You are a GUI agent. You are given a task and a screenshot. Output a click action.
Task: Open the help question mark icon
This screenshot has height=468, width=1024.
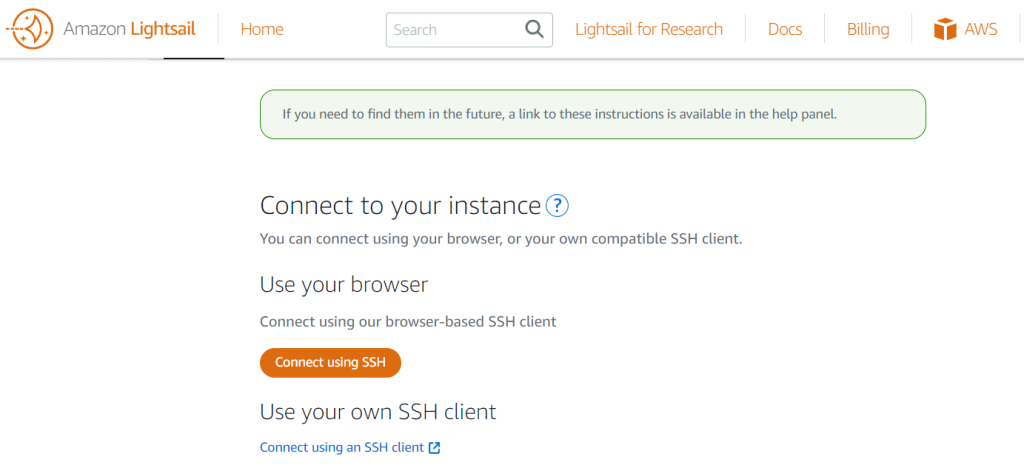pyautogui.click(x=557, y=206)
